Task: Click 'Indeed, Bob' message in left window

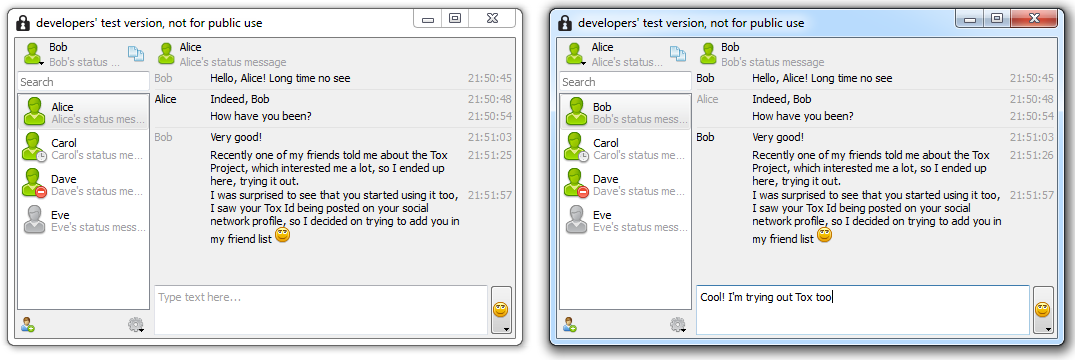Action: [x=240, y=99]
